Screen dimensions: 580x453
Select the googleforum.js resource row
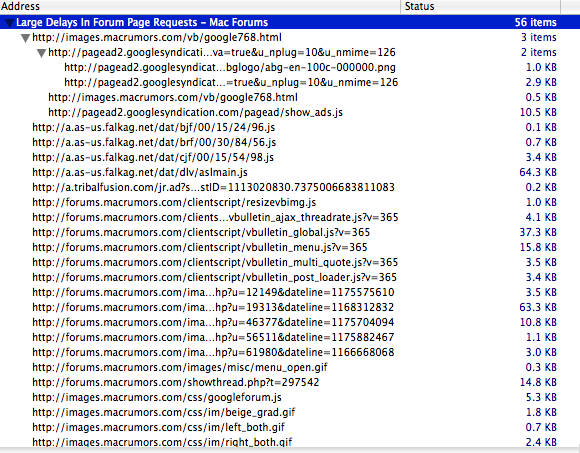coord(290,397)
